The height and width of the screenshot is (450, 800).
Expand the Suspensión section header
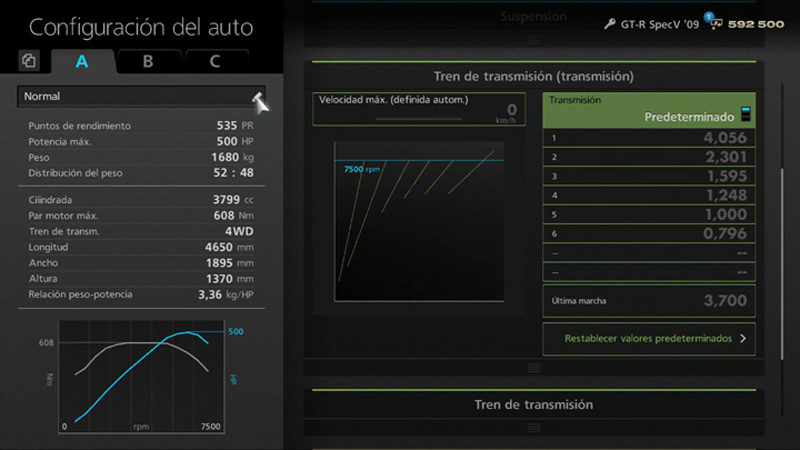pos(533,17)
